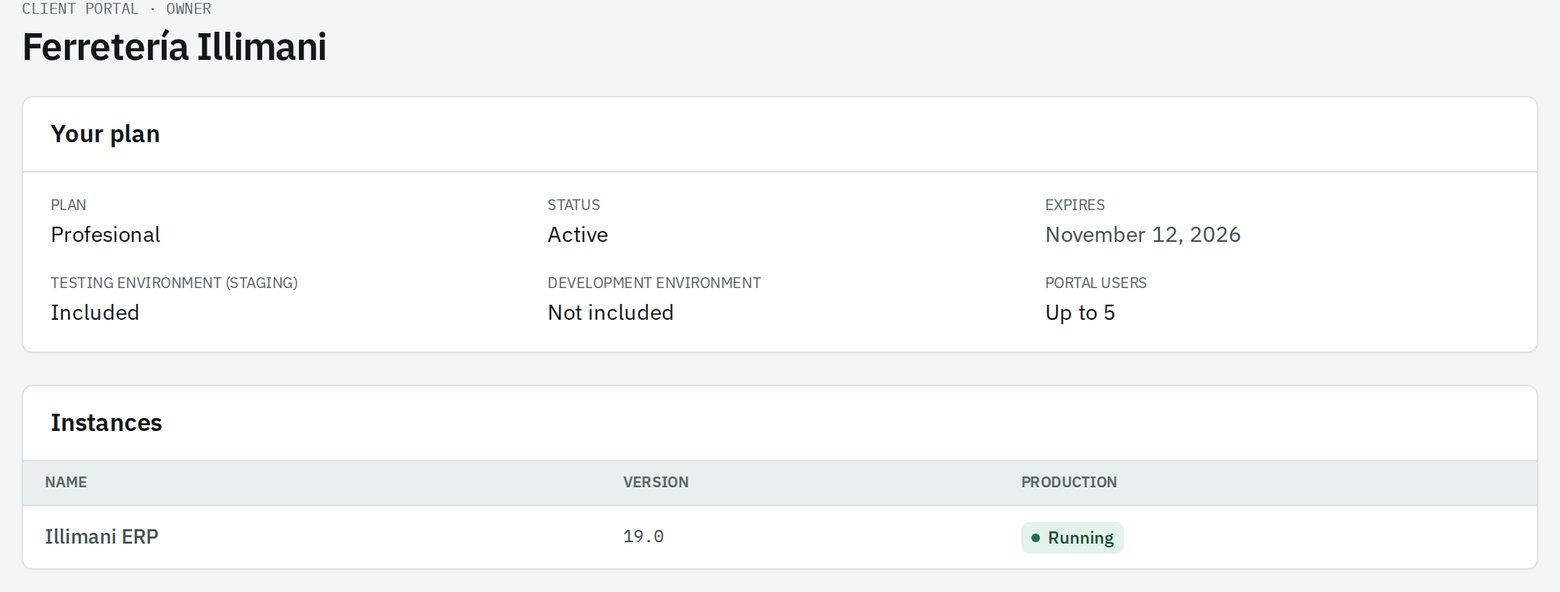Click the STATUS field label
Image resolution: width=1560 pixels, height=592 pixels.
(574, 205)
